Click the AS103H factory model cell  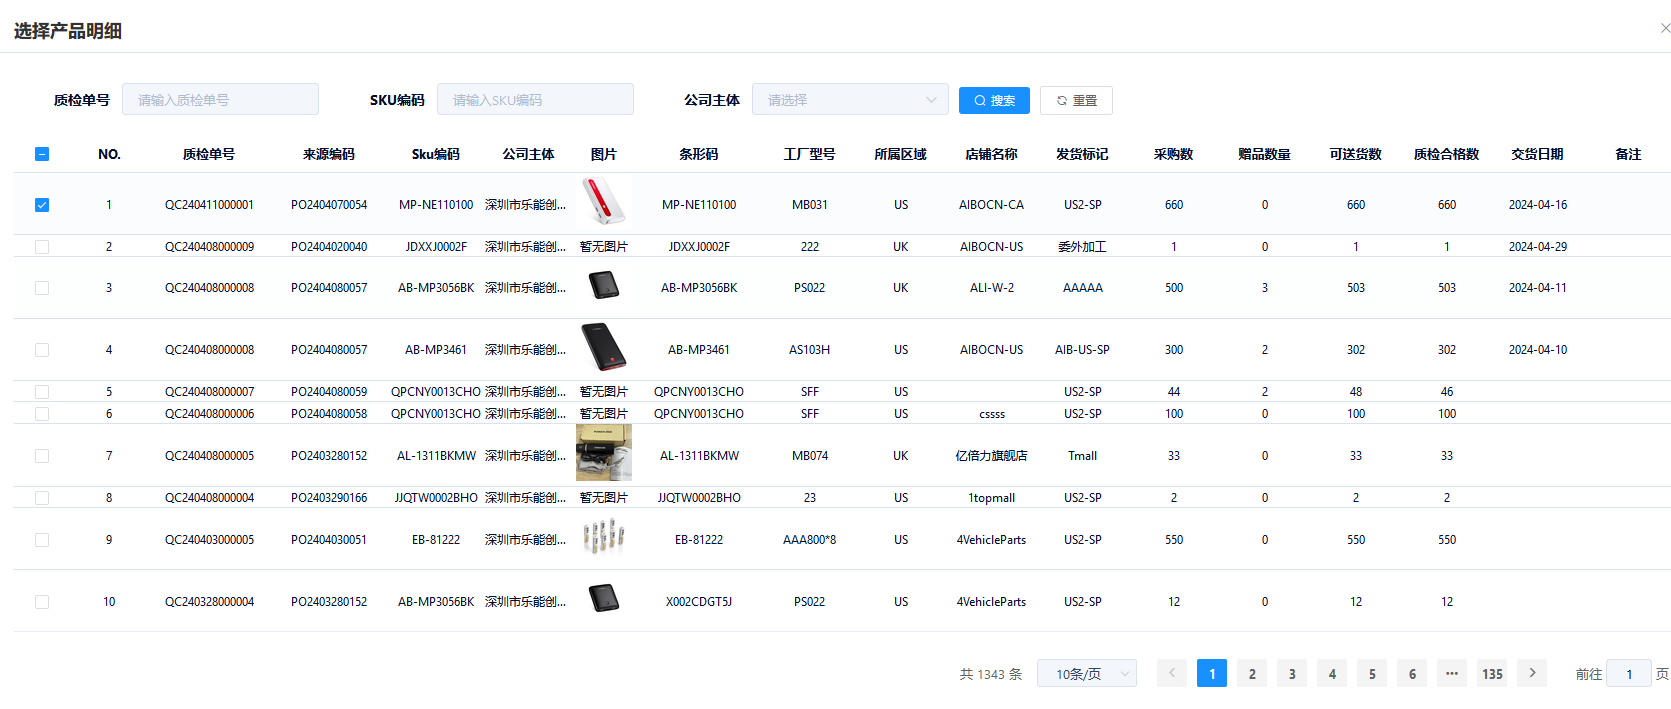click(810, 350)
